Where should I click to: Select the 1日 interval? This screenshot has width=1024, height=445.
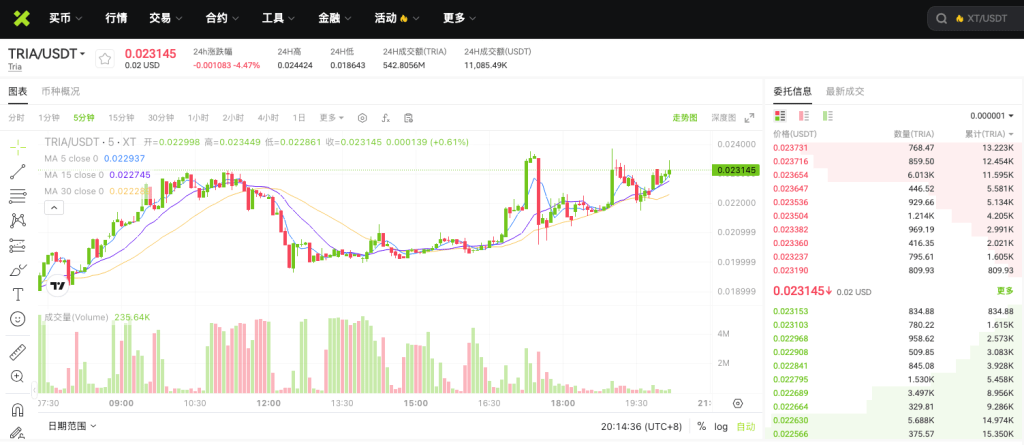[x=298, y=118]
